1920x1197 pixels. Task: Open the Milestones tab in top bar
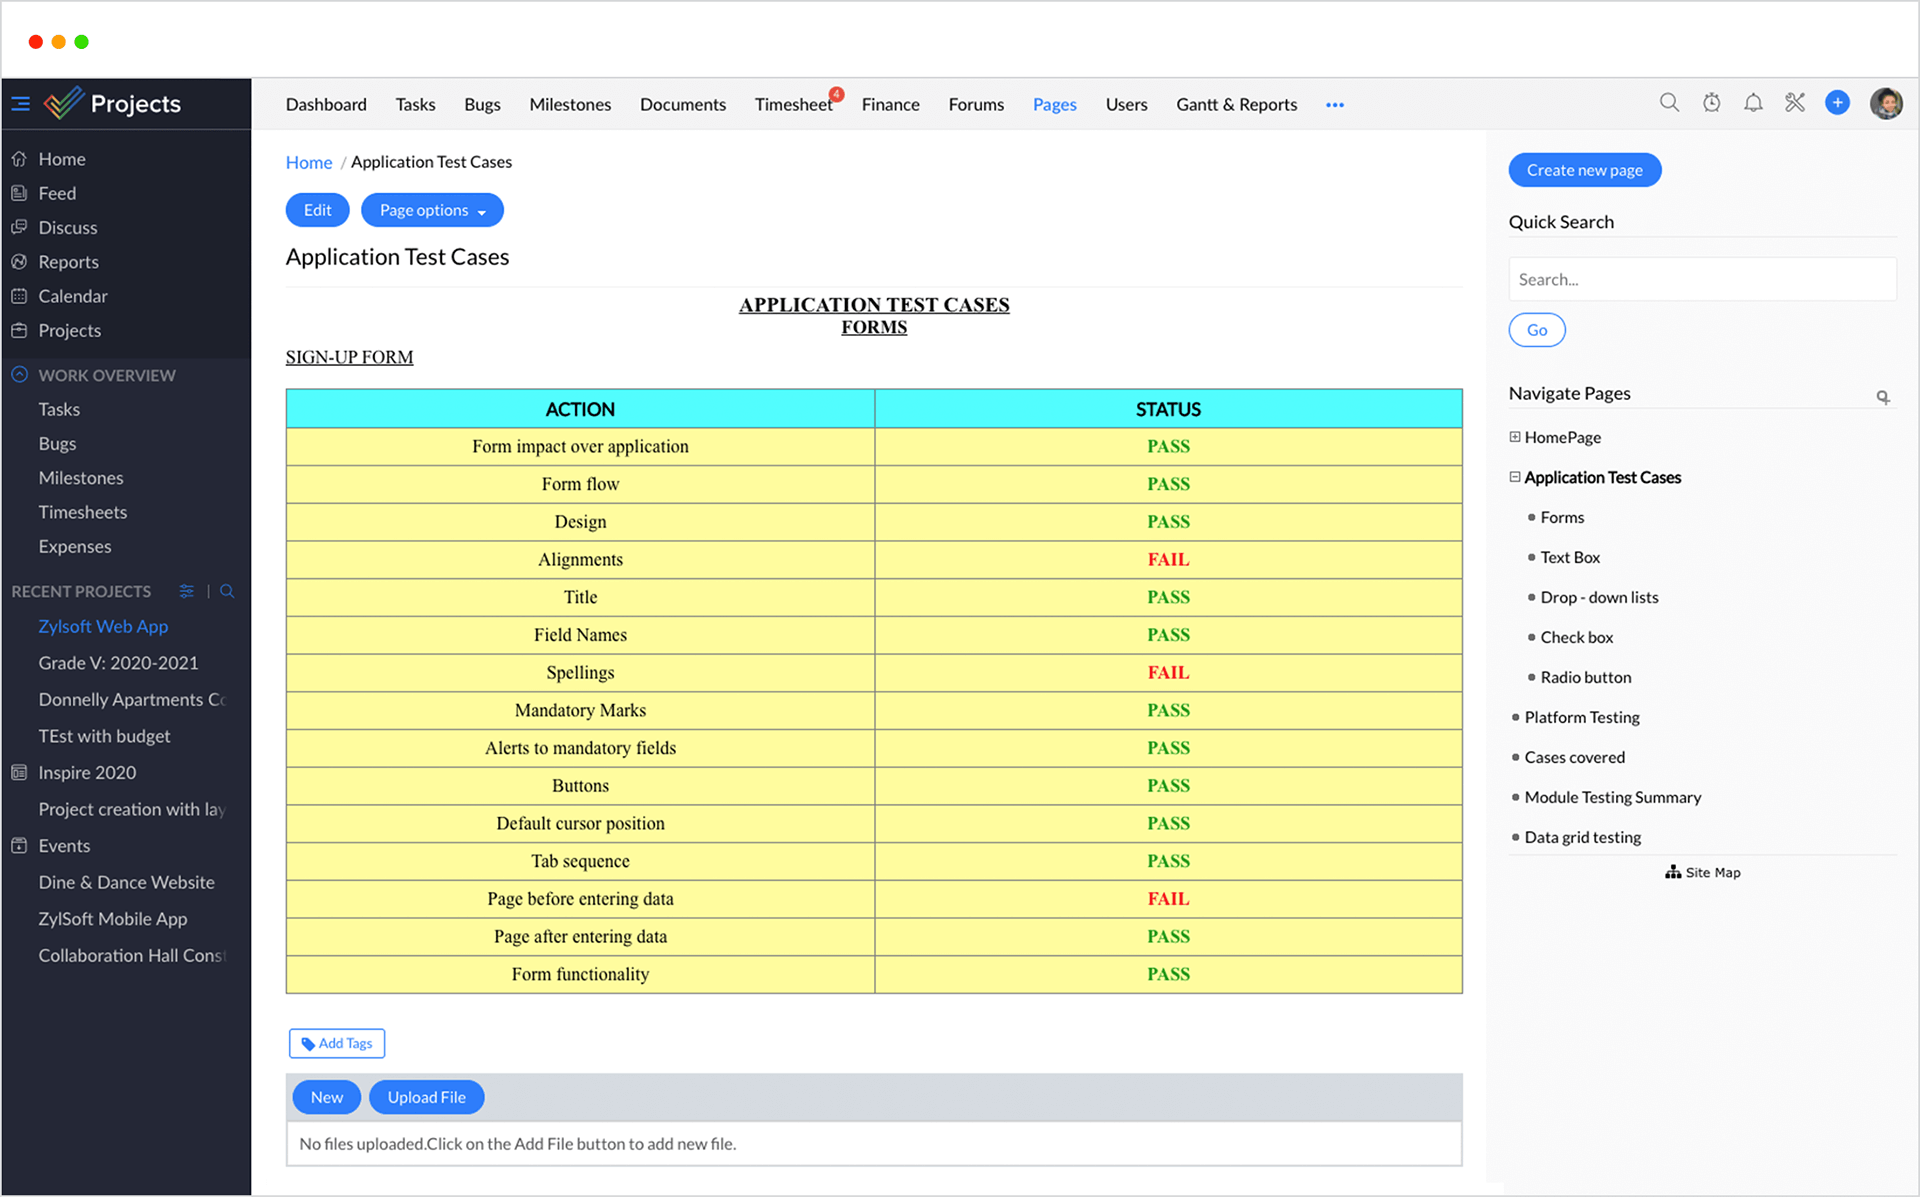click(570, 104)
